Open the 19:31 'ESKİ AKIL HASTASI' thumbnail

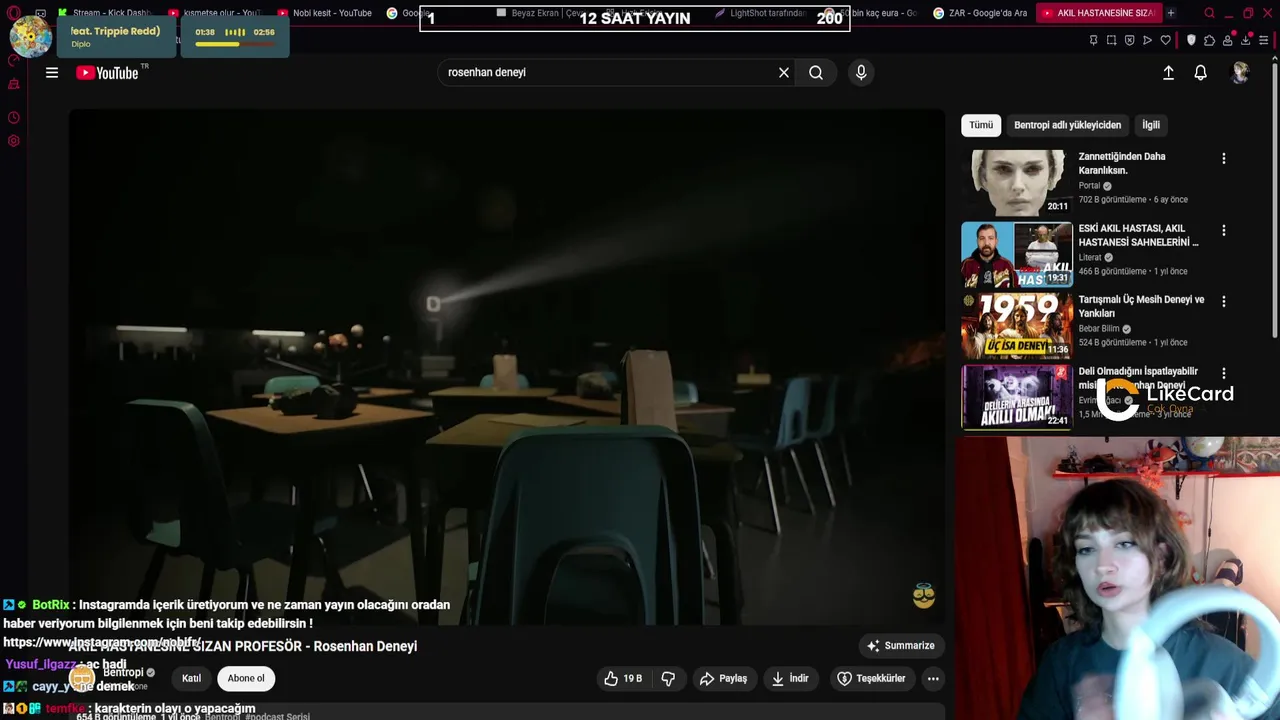[x=1017, y=254]
